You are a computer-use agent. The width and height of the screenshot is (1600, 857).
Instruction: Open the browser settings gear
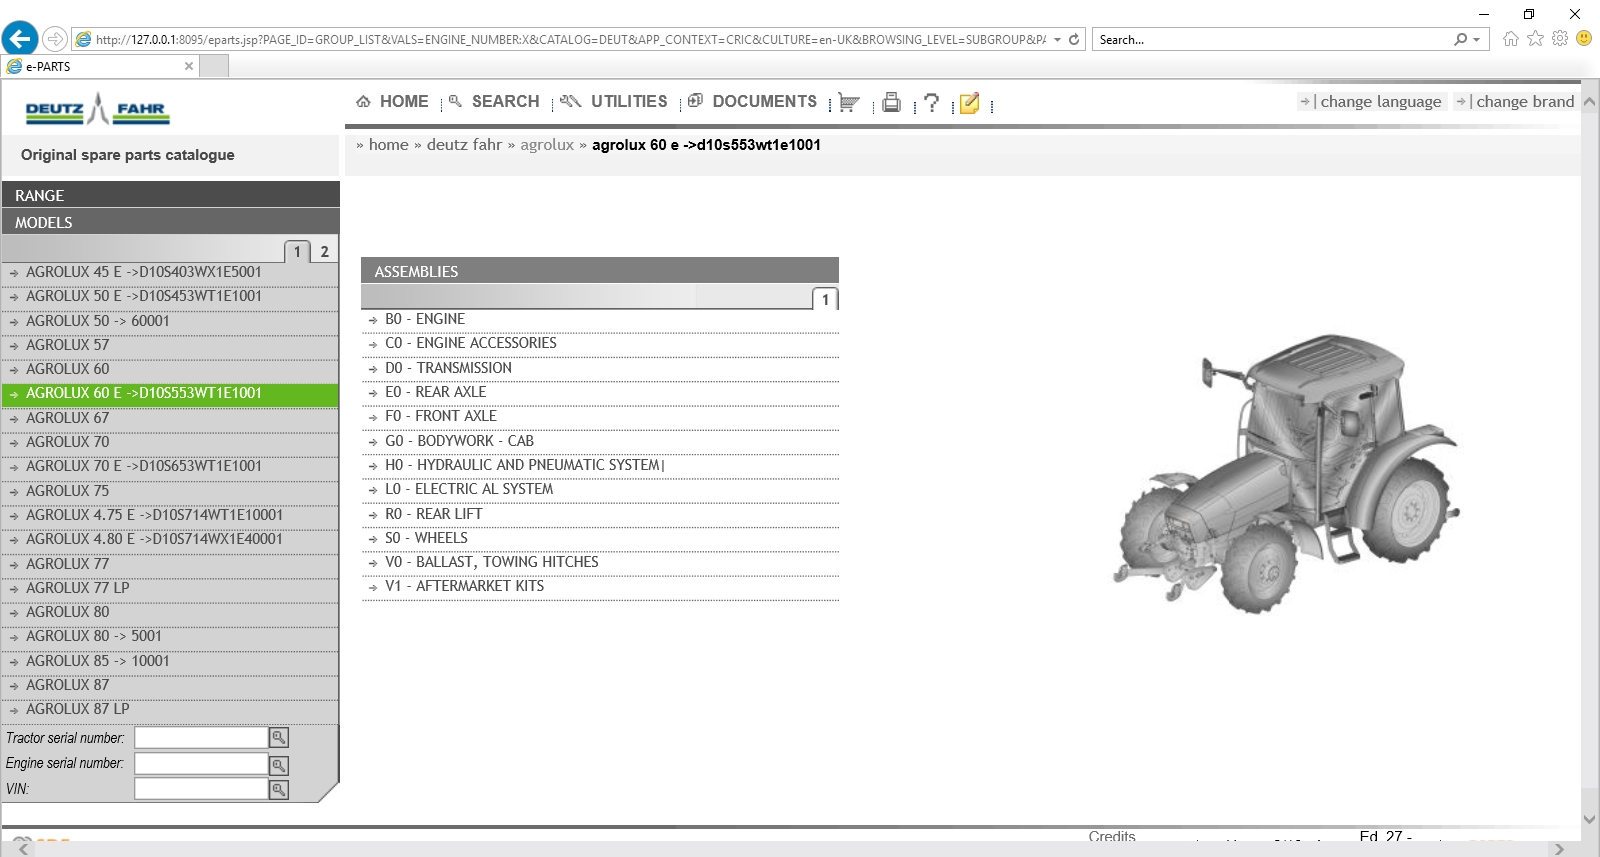click(1560, 39)
